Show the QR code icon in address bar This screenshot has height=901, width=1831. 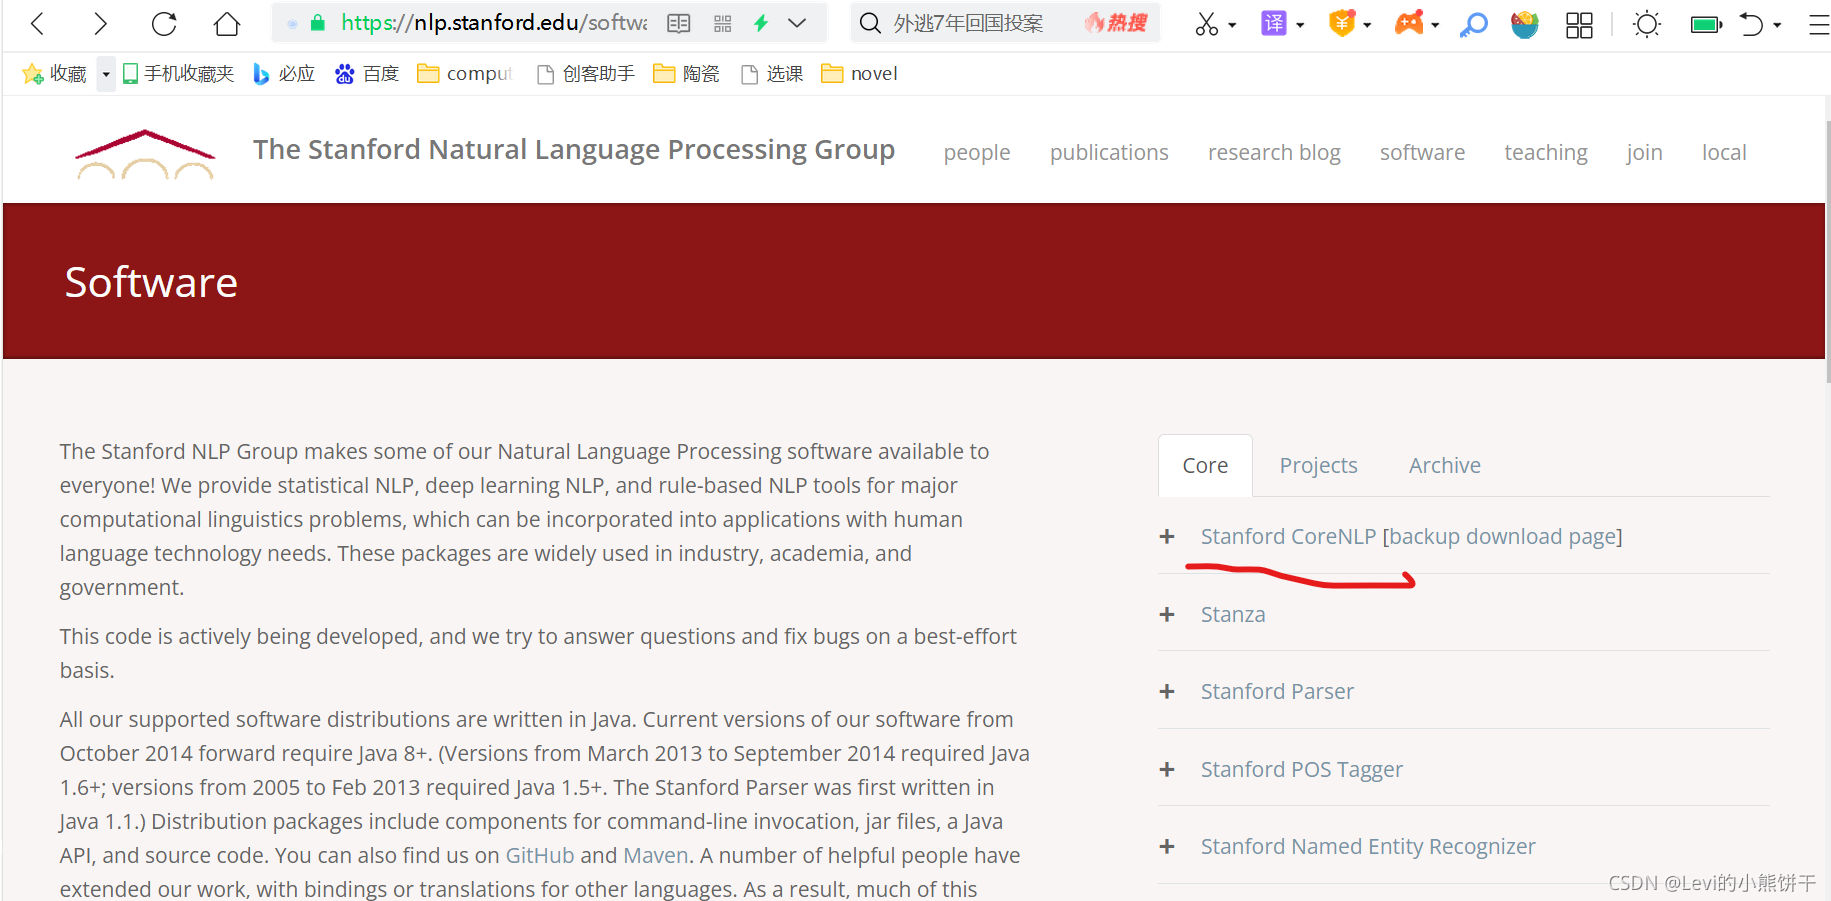pyautogui.click(x=723, y=23)
